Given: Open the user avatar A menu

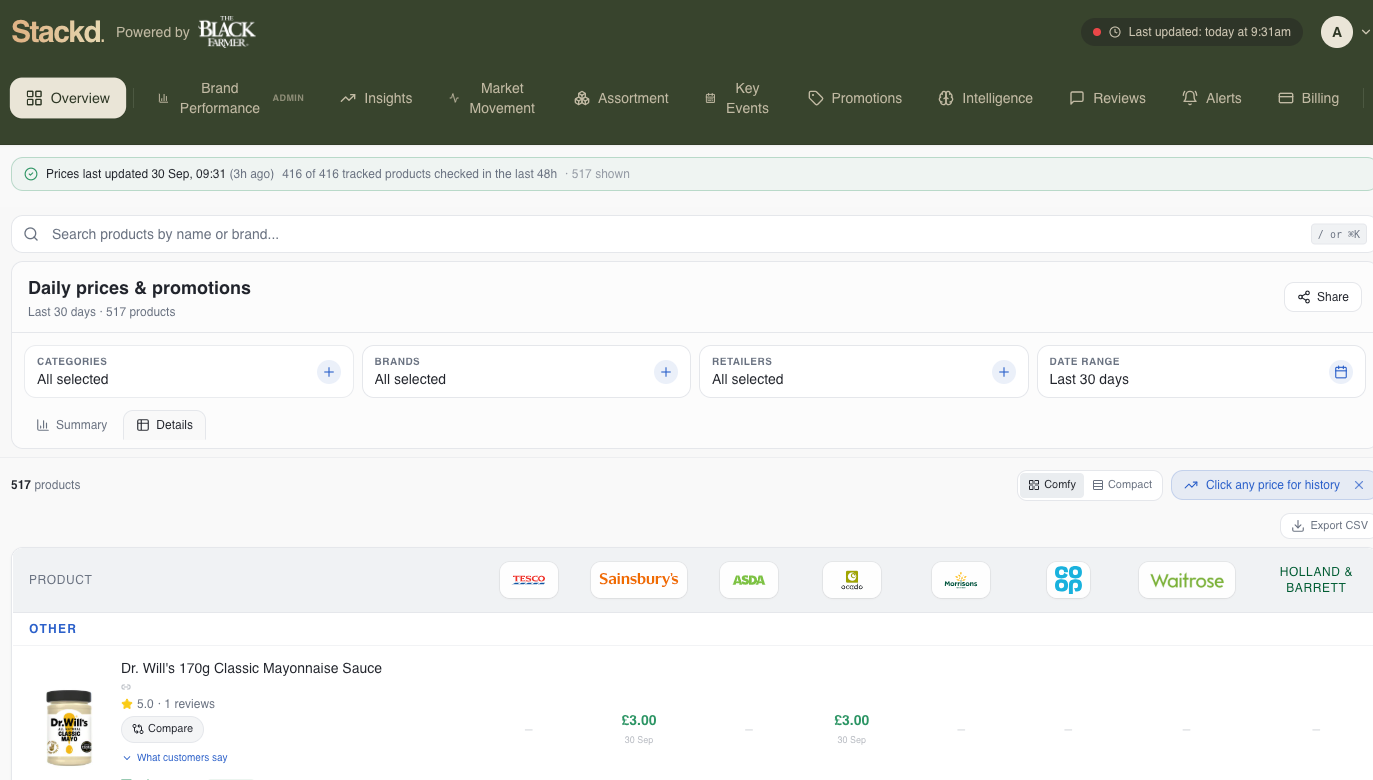Looking at the screenshot, I should pos(1337,32).
